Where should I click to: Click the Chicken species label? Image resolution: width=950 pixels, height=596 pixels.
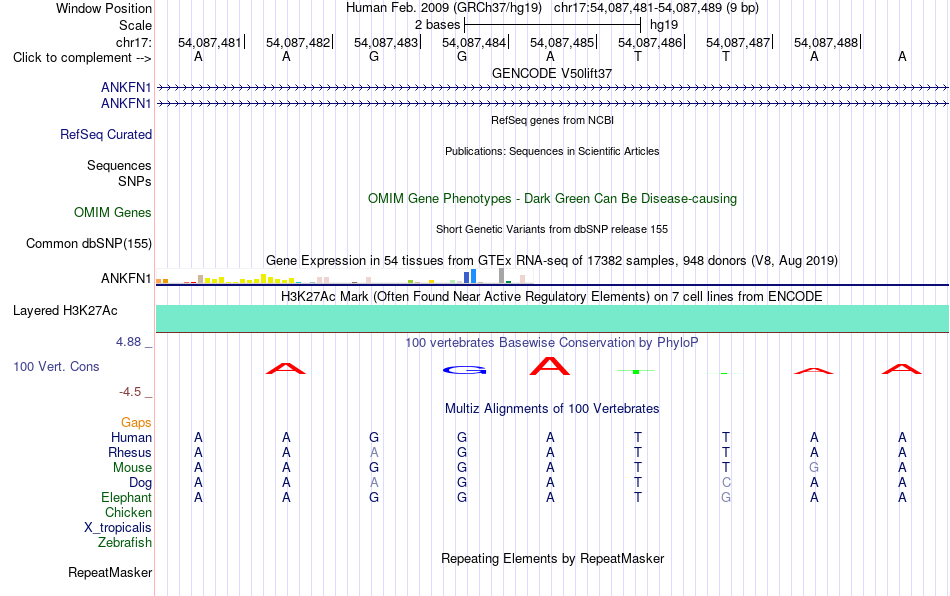128,512
